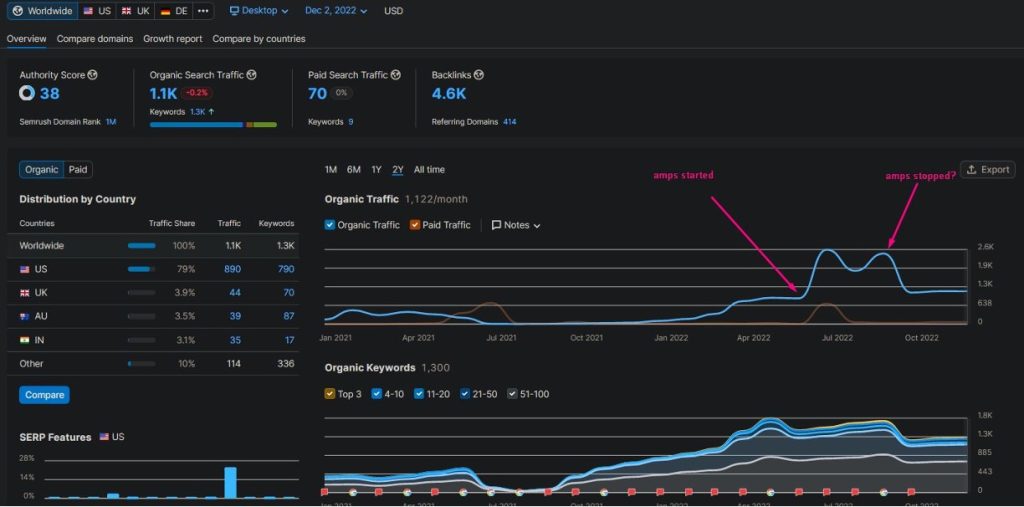The height and width of the screenshot is (507, 1024).
Task: Open IN traffic value 35
Action: 235,340
